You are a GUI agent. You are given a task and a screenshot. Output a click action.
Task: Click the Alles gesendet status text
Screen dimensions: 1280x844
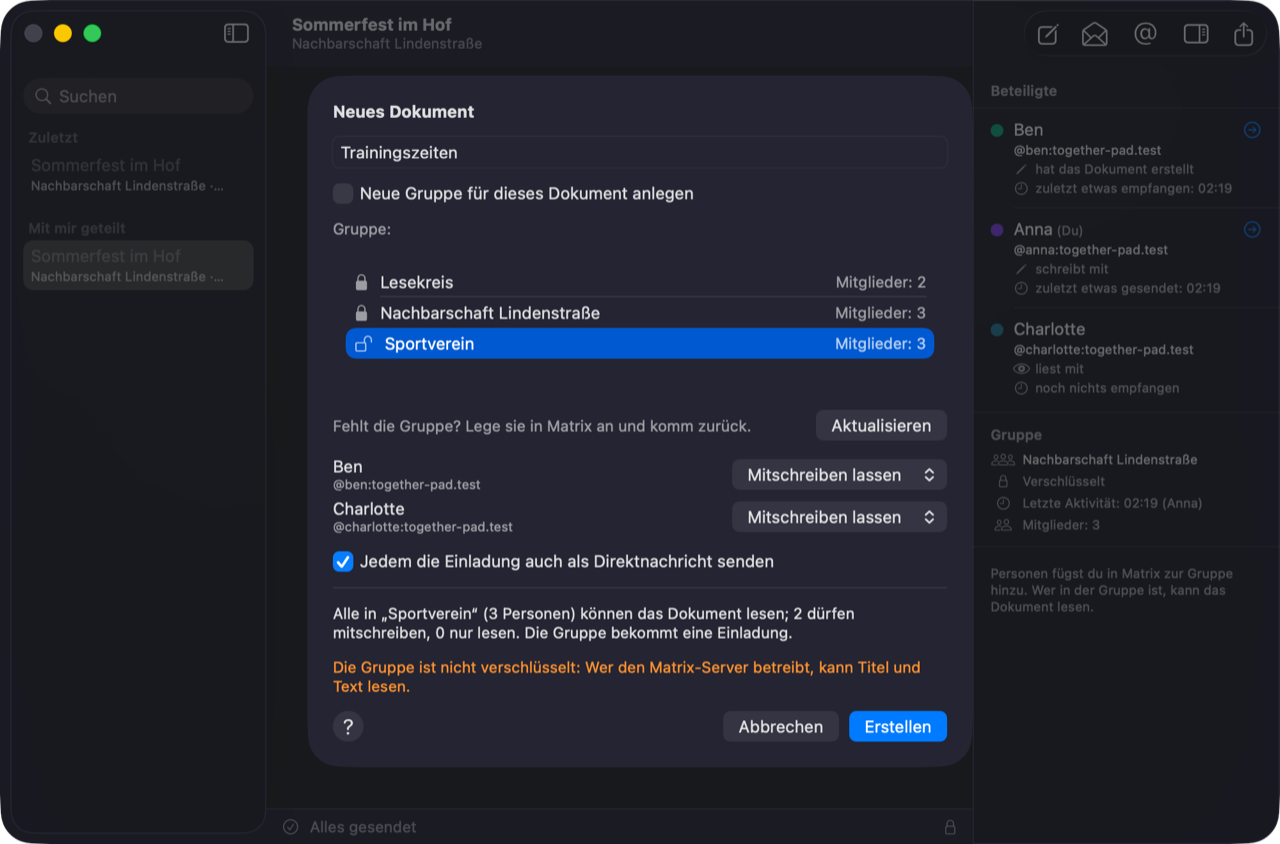(363, 827)
